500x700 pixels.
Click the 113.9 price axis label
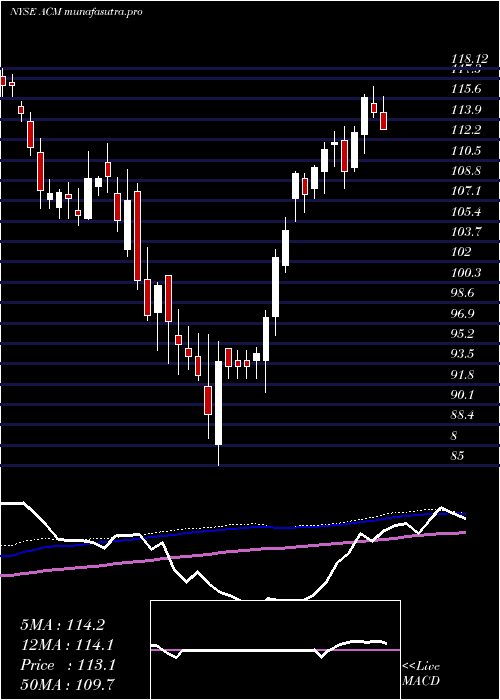pos(466,109)
